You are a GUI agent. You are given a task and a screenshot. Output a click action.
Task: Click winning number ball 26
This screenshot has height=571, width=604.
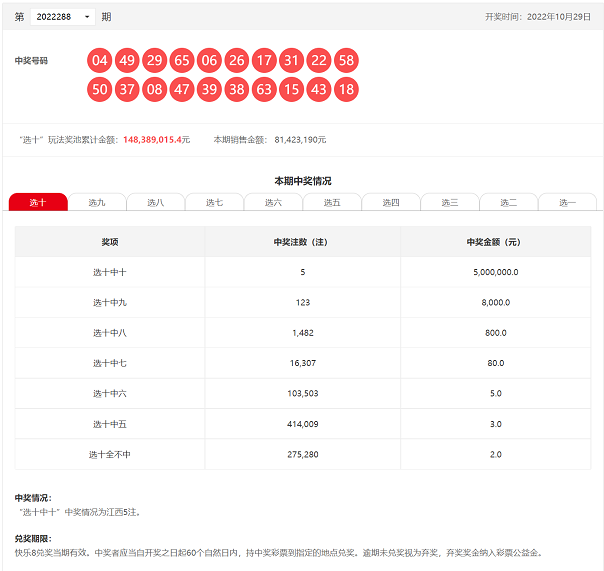237,60
